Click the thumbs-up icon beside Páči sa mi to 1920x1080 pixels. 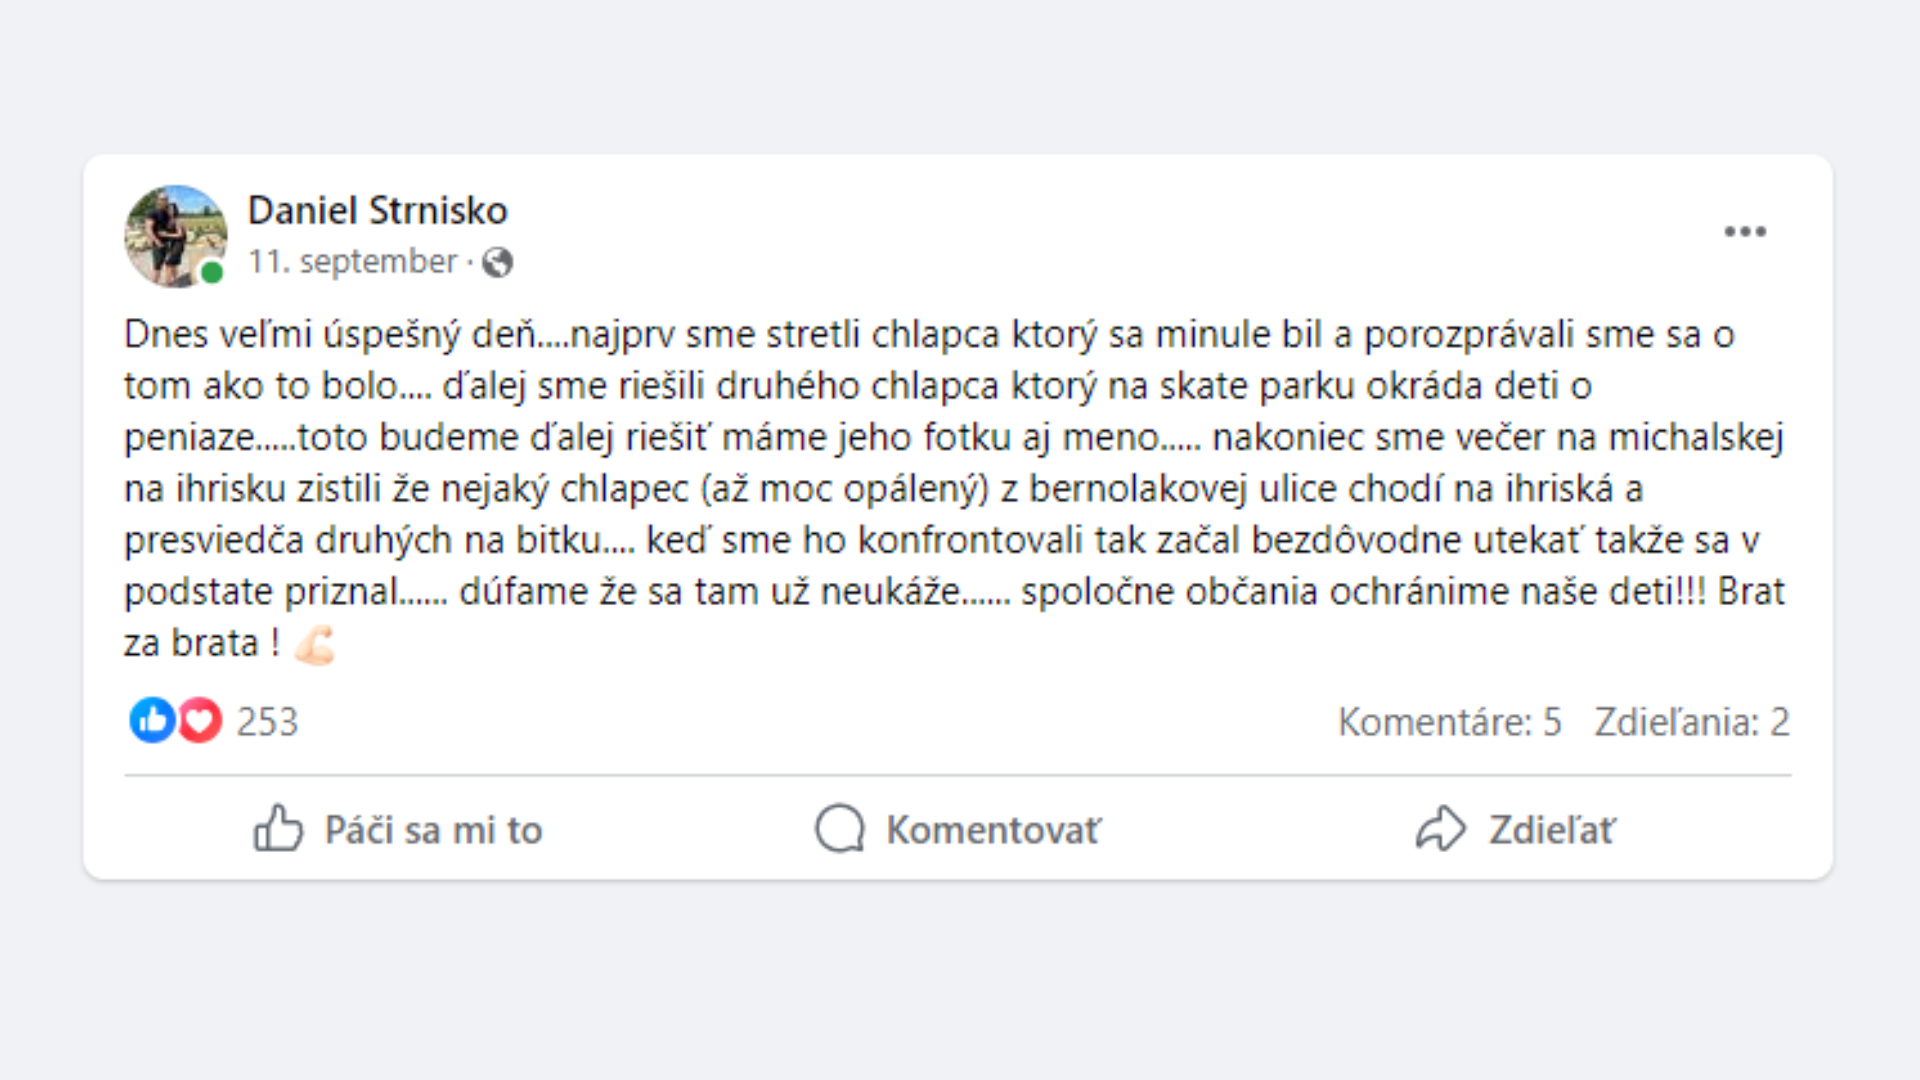(277, 829)
